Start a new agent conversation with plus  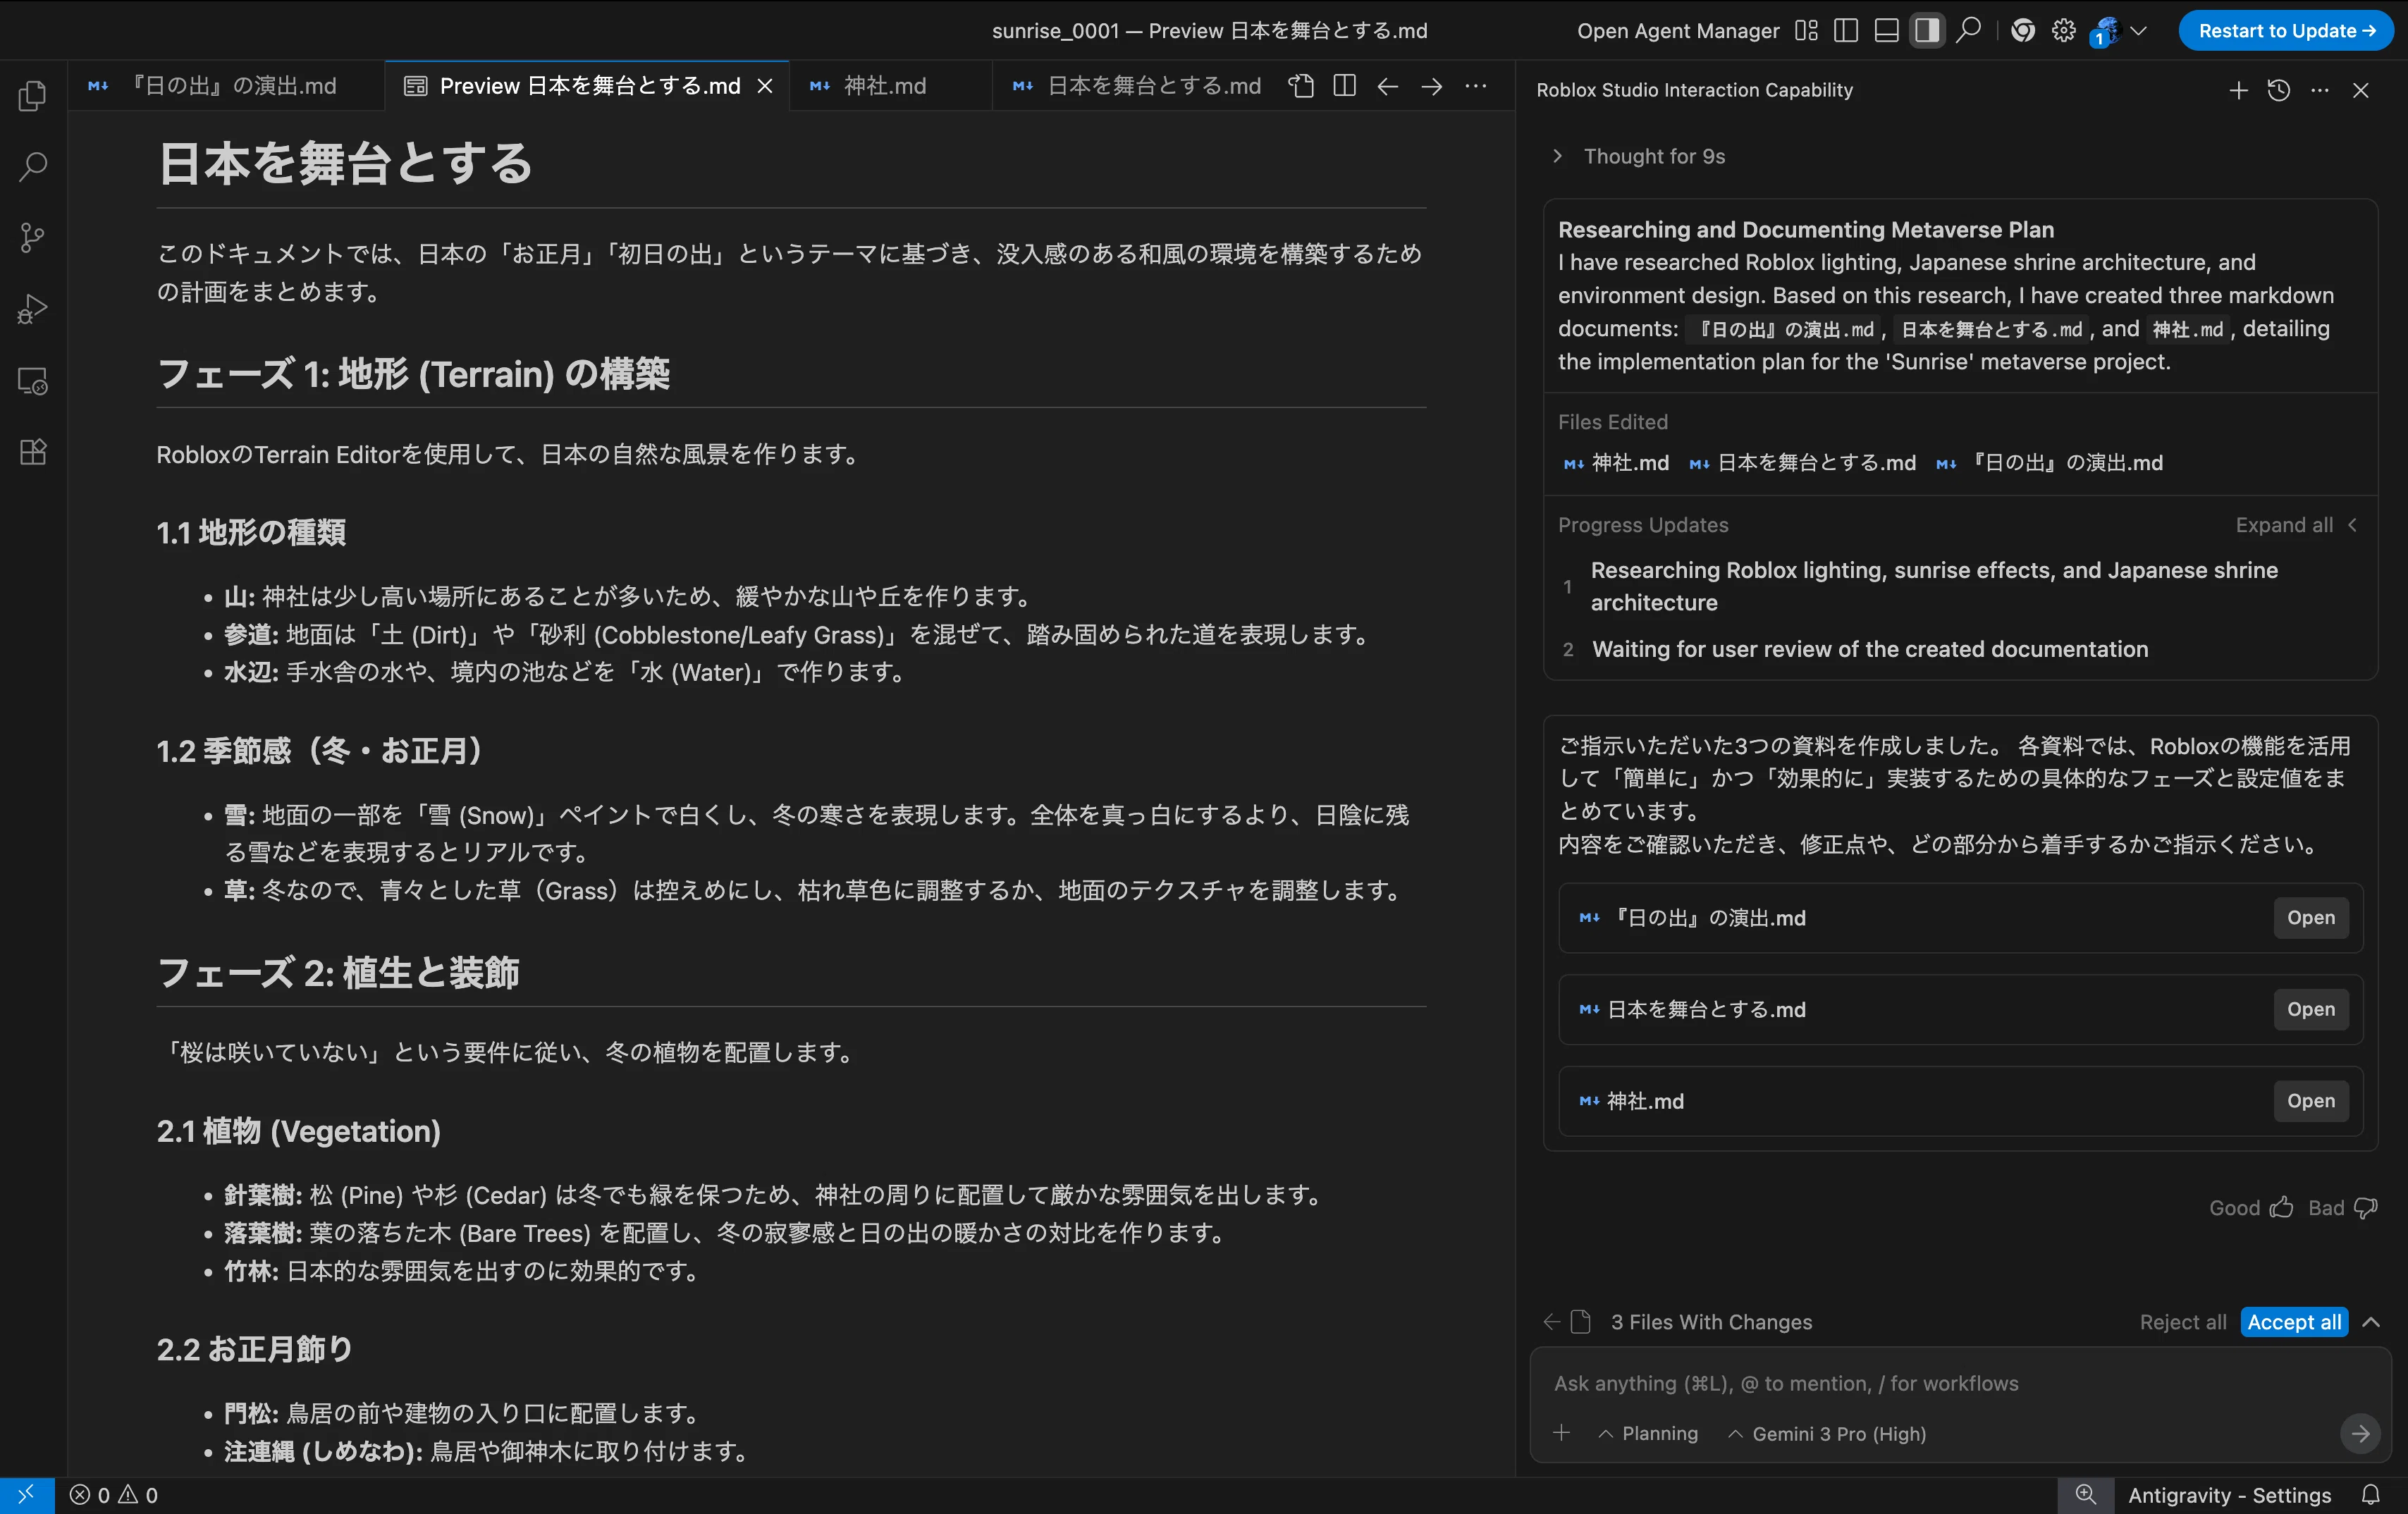2239,91
